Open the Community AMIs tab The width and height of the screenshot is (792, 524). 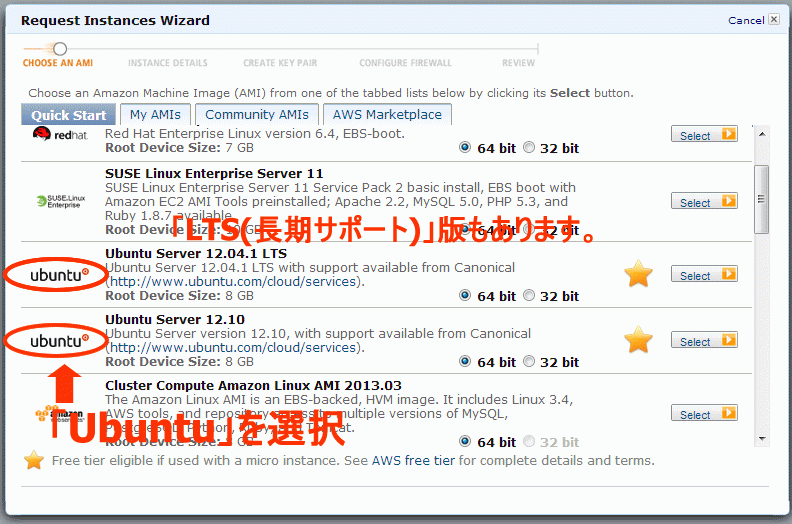[257, 115]
